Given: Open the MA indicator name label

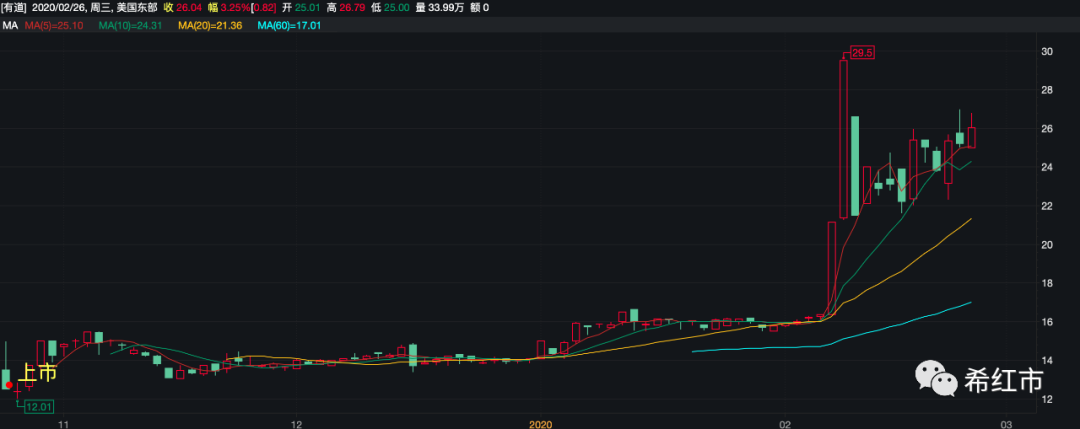Looking at the screenshot, I should tap(11, 25).
